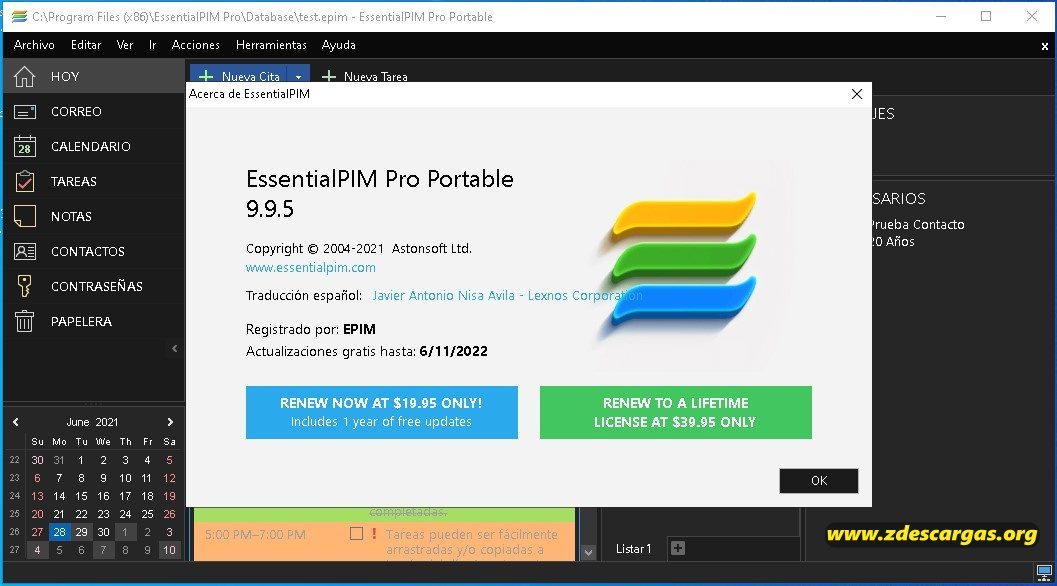
Task: Select day 22 in mini calendar
Action: [x=81, y=514]
